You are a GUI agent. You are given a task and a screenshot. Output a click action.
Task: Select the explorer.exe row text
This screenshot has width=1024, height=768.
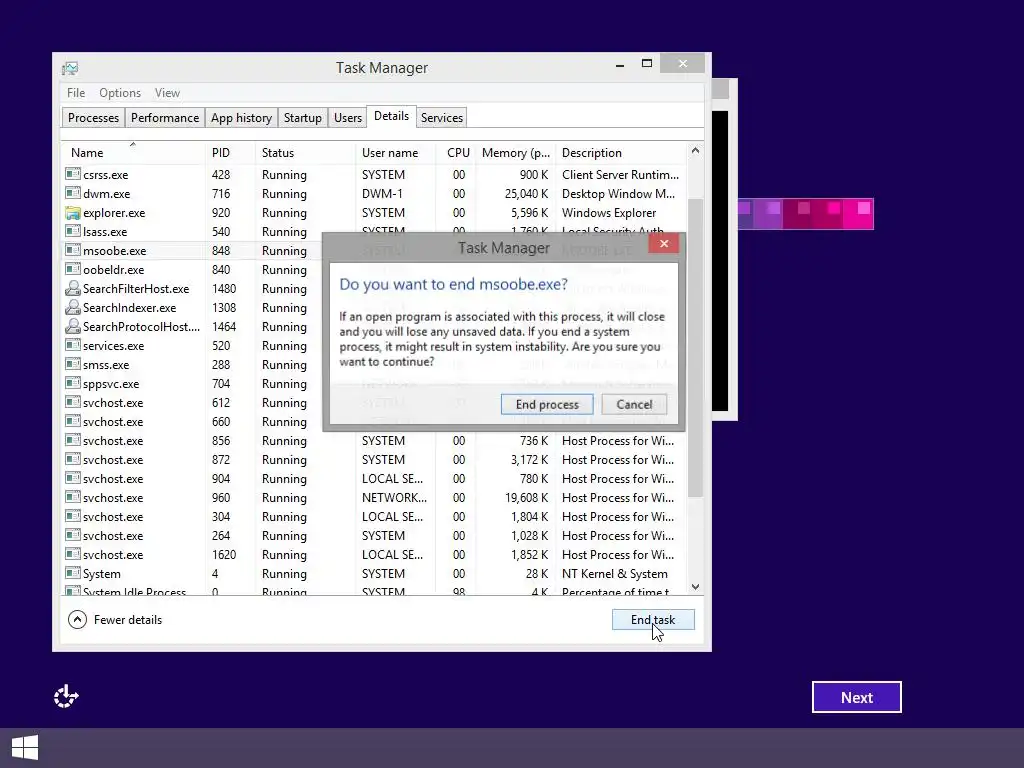114,213
